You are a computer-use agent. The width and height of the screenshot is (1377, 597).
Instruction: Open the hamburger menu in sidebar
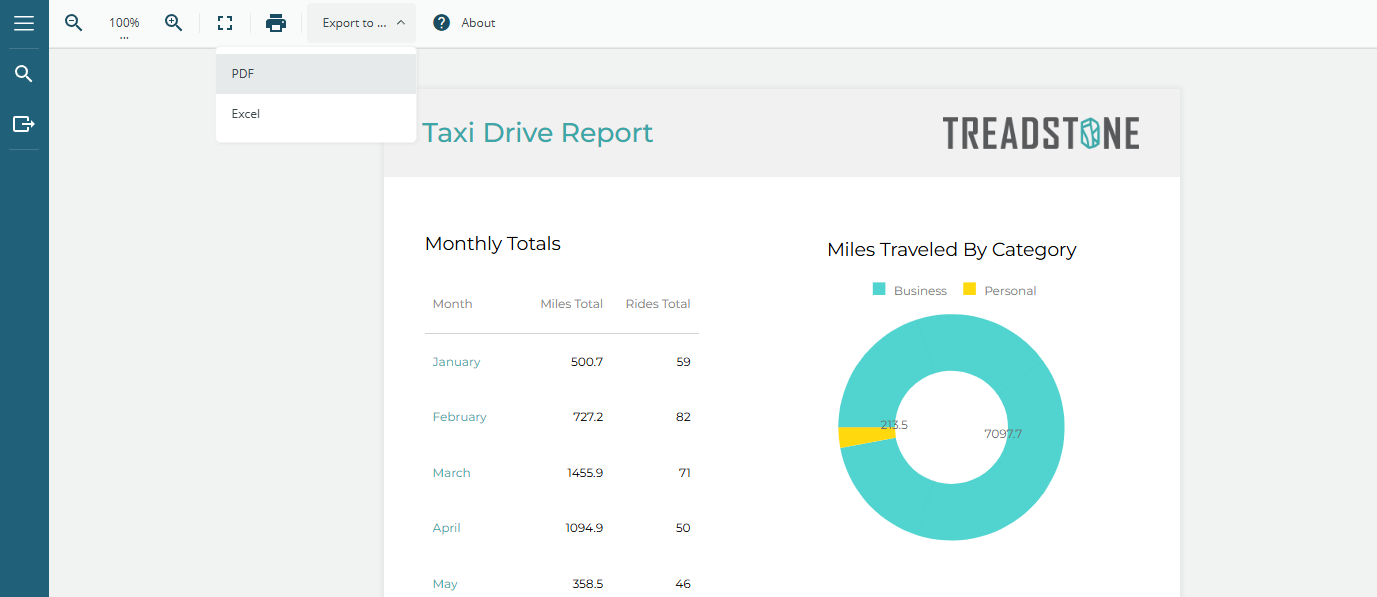coord(24,23)
